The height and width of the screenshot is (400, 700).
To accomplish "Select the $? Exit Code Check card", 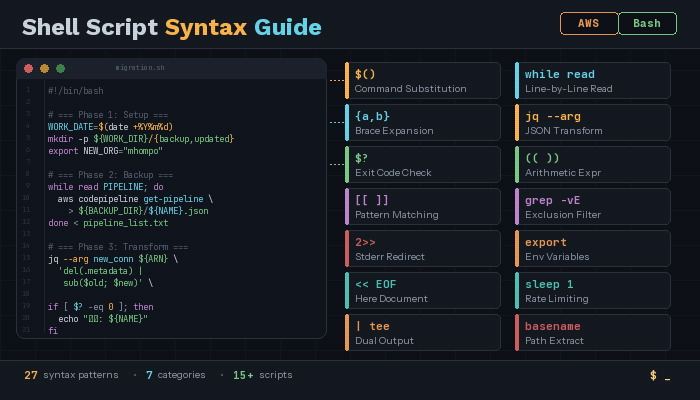I will (423, 165).
